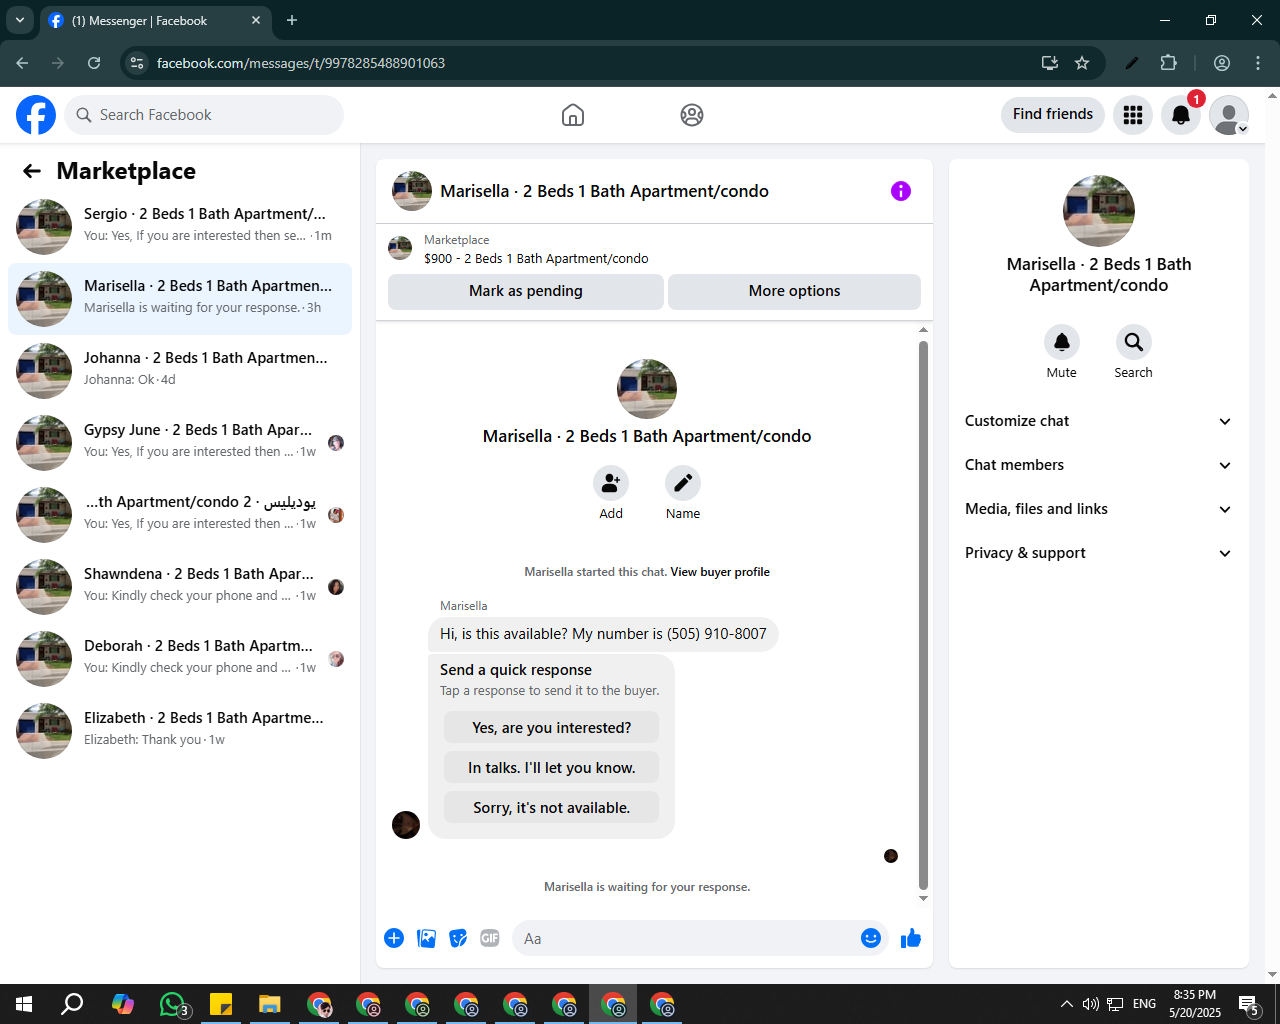
Task: Select the Messenger | Facebook tab
Action: 155,21
